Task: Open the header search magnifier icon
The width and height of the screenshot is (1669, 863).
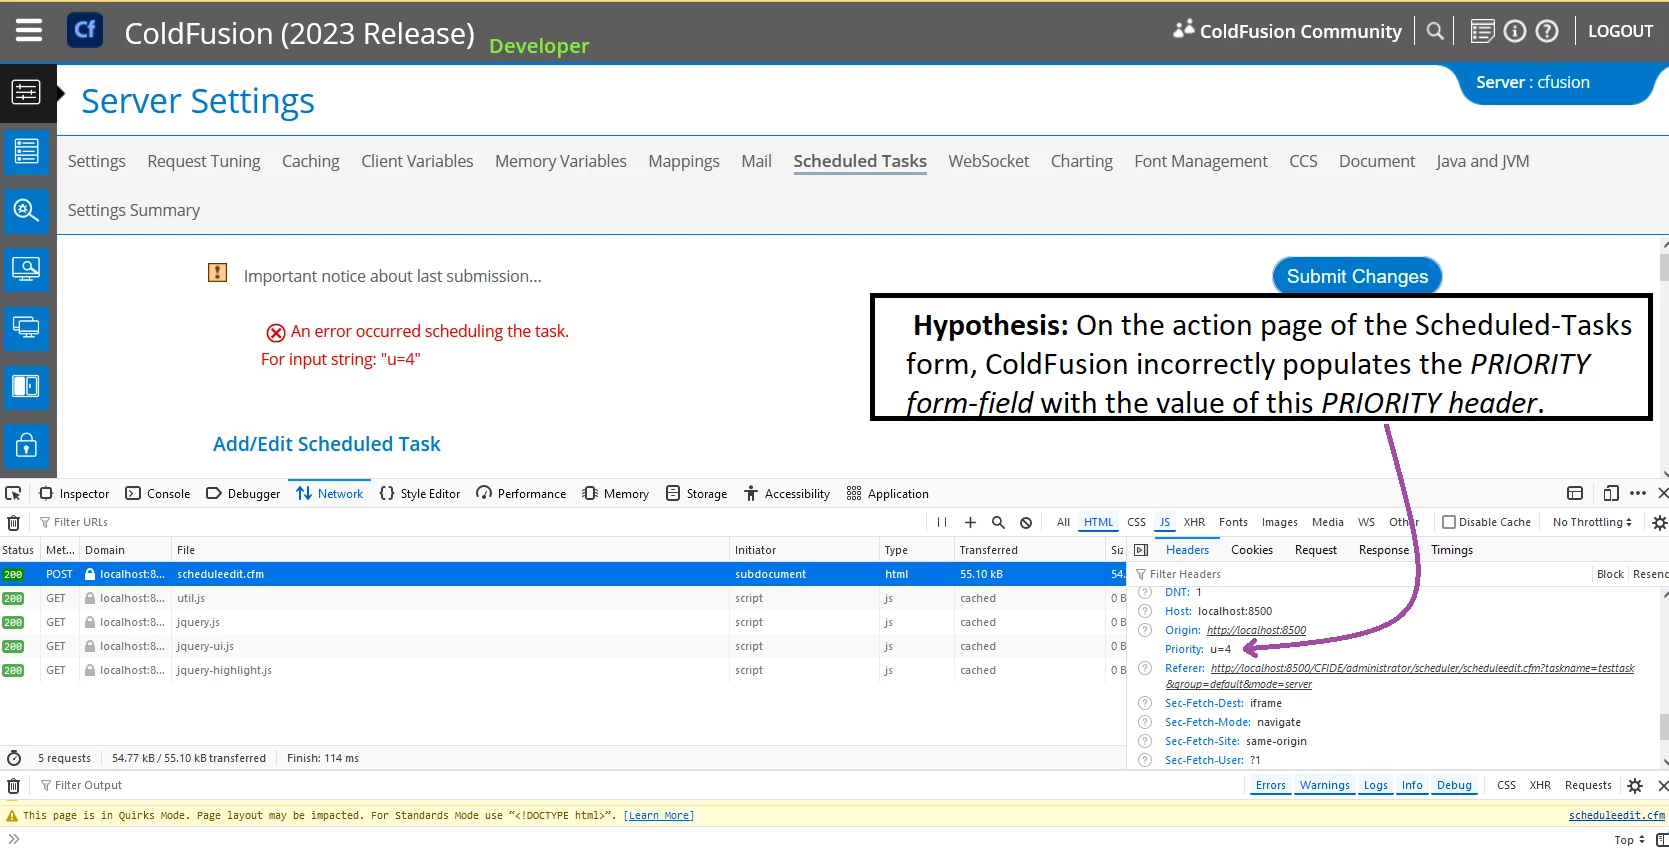Action: pos(1435,31)
